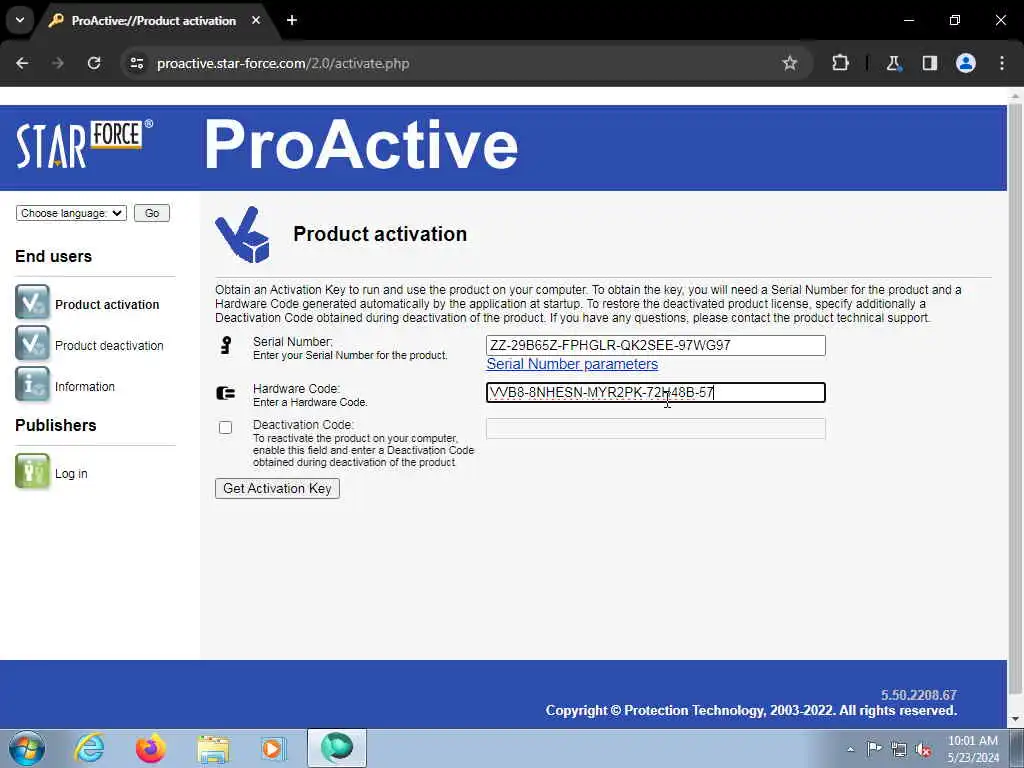The image size is (1024, 768).
Task: Open the Extensions puzzle icon
Action: 840,63
